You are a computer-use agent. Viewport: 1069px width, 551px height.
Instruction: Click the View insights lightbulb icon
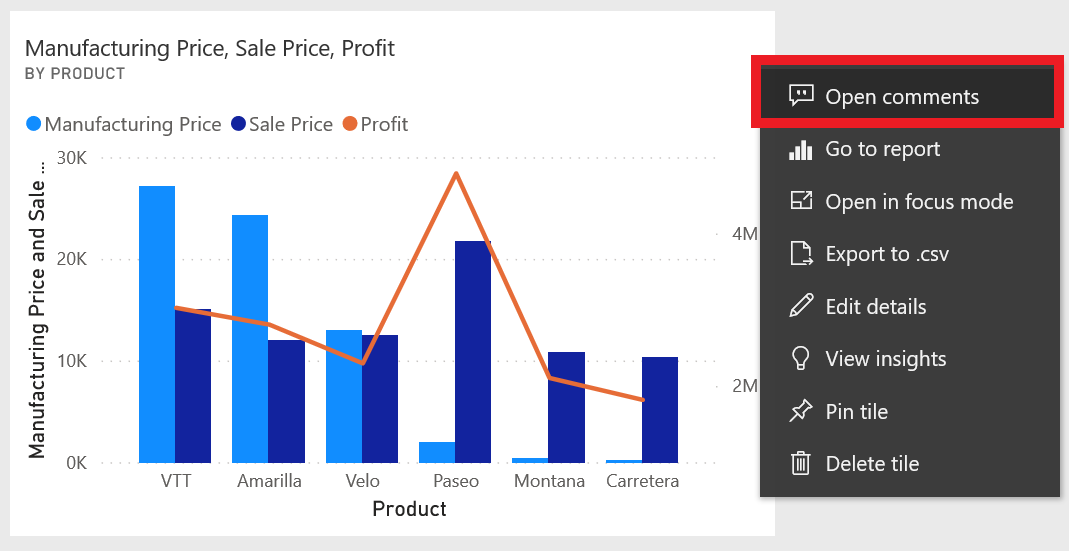click(x=800, y=358)
